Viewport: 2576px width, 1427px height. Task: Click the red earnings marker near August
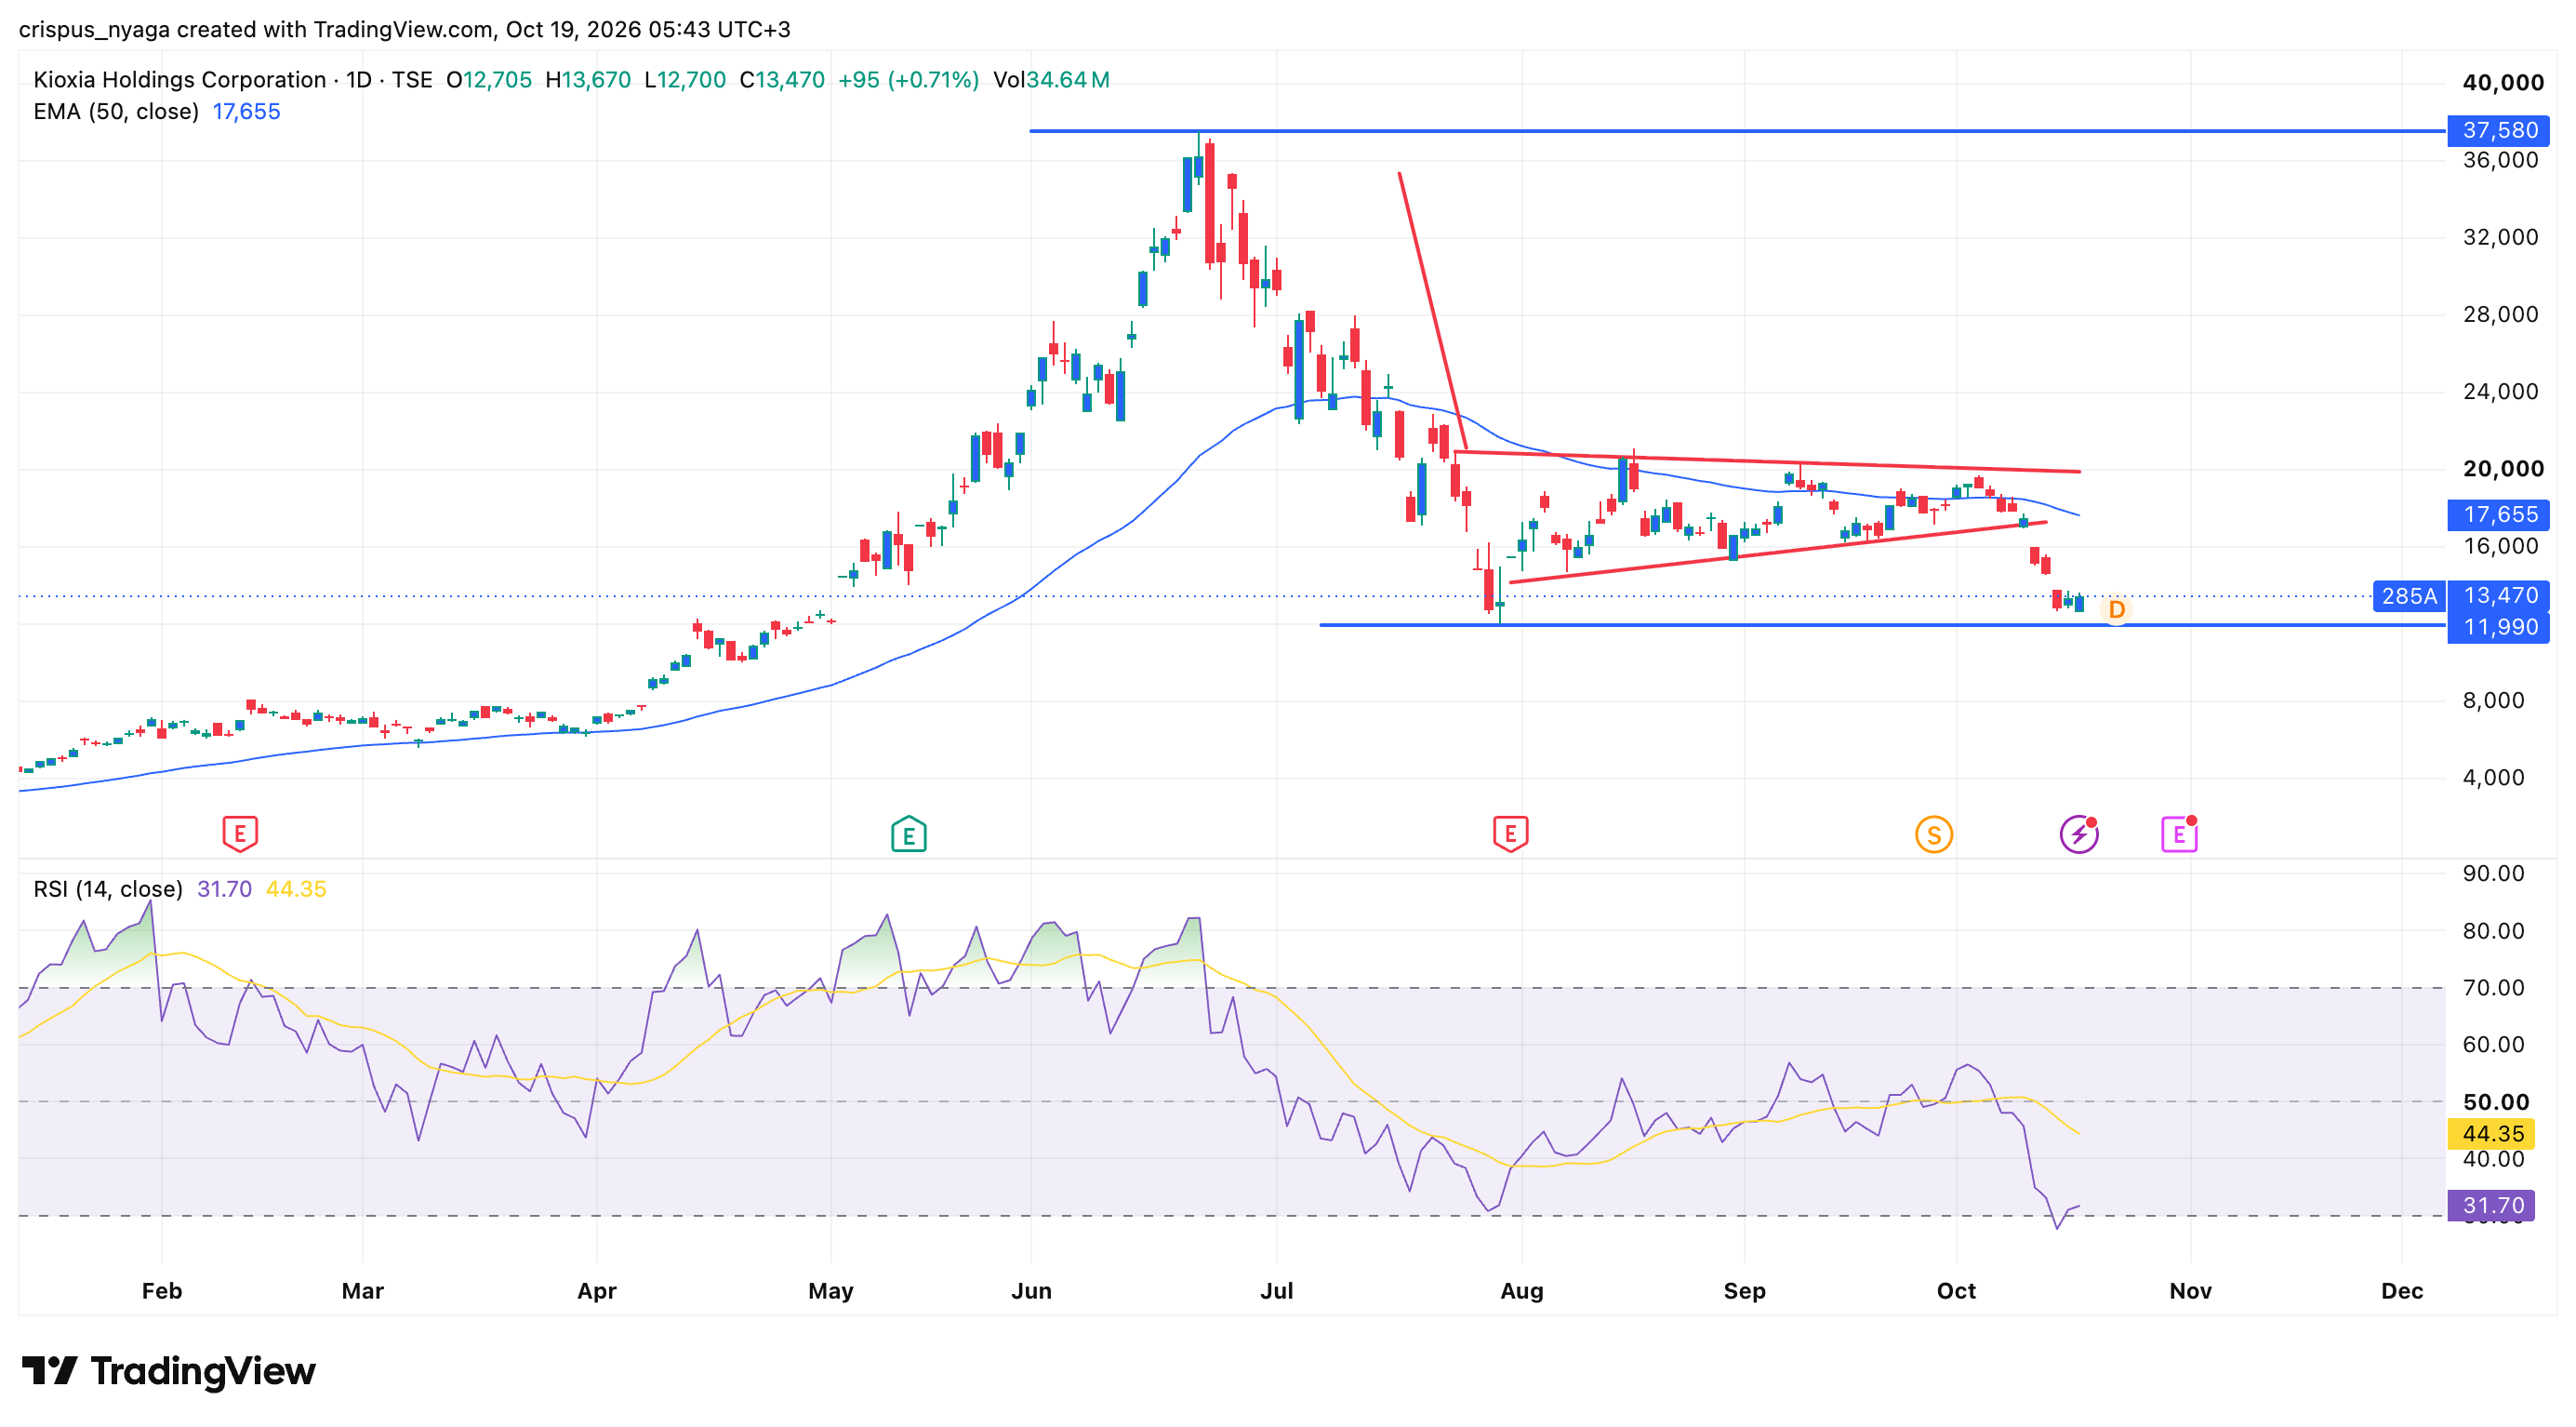[1510, 833]
